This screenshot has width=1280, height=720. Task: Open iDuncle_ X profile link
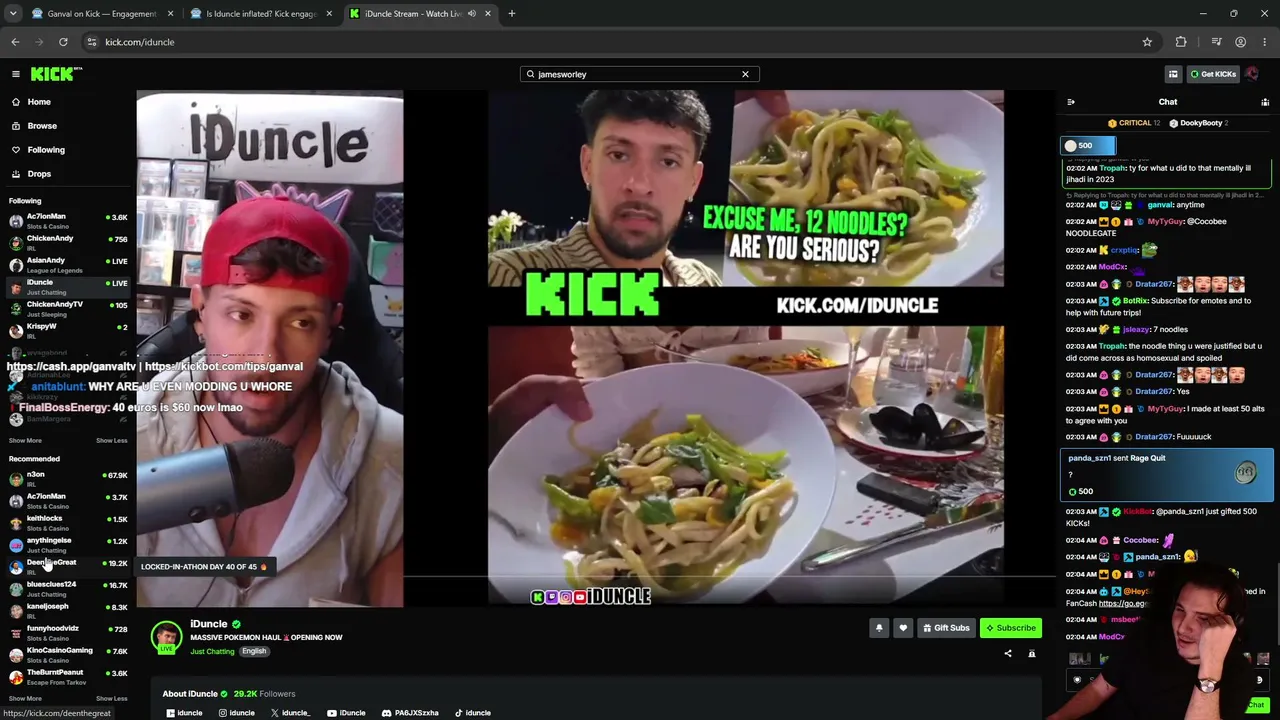pyautogui.click(x=290, y=713)
